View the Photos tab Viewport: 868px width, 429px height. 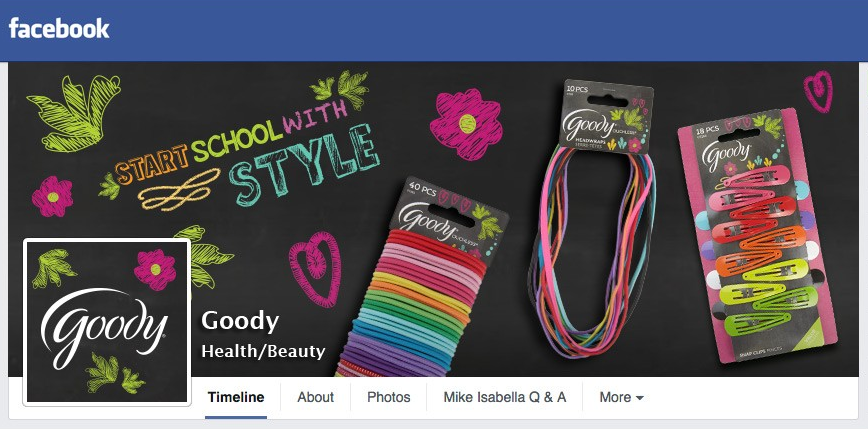(389, 397)
